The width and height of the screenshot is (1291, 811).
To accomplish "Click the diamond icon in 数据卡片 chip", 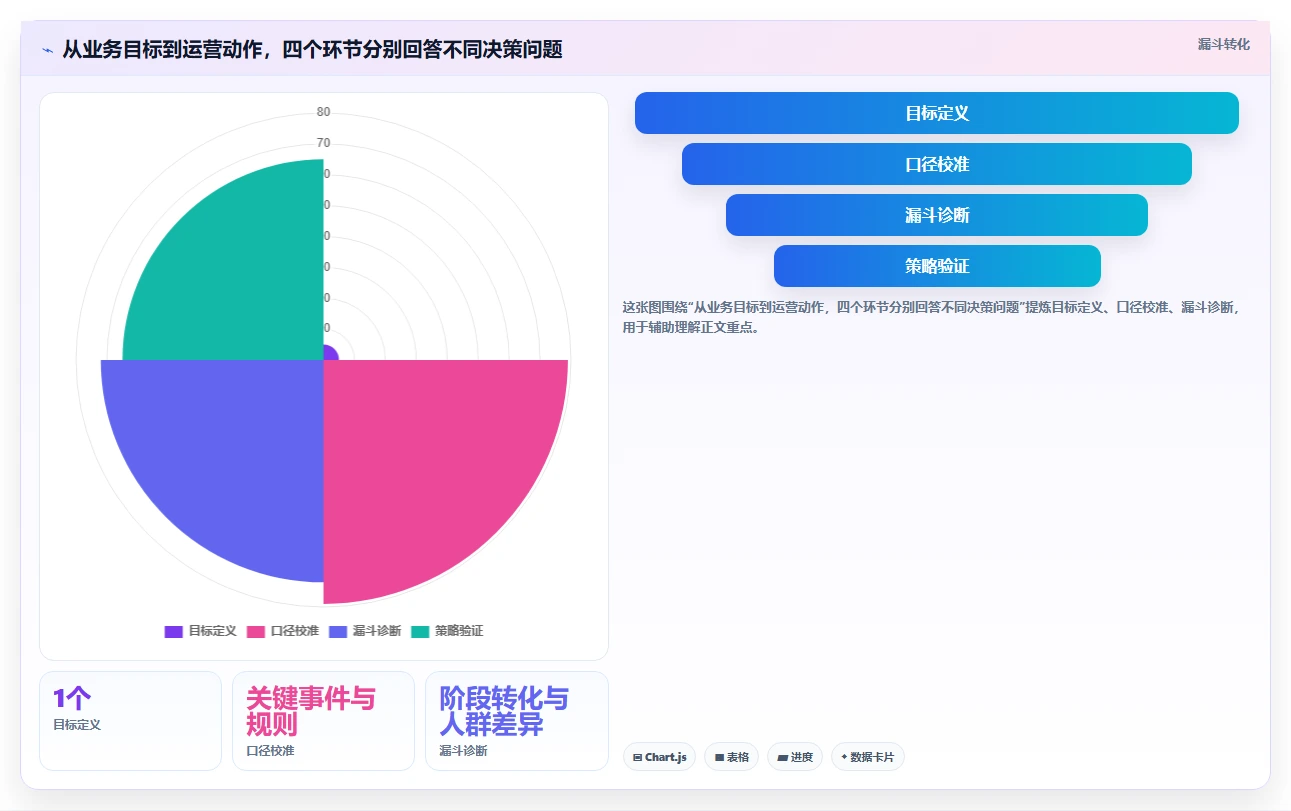I will 844,757.
